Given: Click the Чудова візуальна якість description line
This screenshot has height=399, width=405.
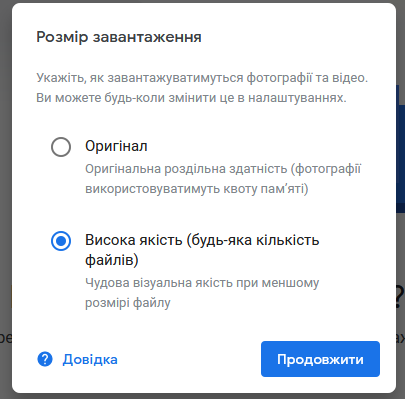Looking at the screenshot, I should (x=202, y=283).
